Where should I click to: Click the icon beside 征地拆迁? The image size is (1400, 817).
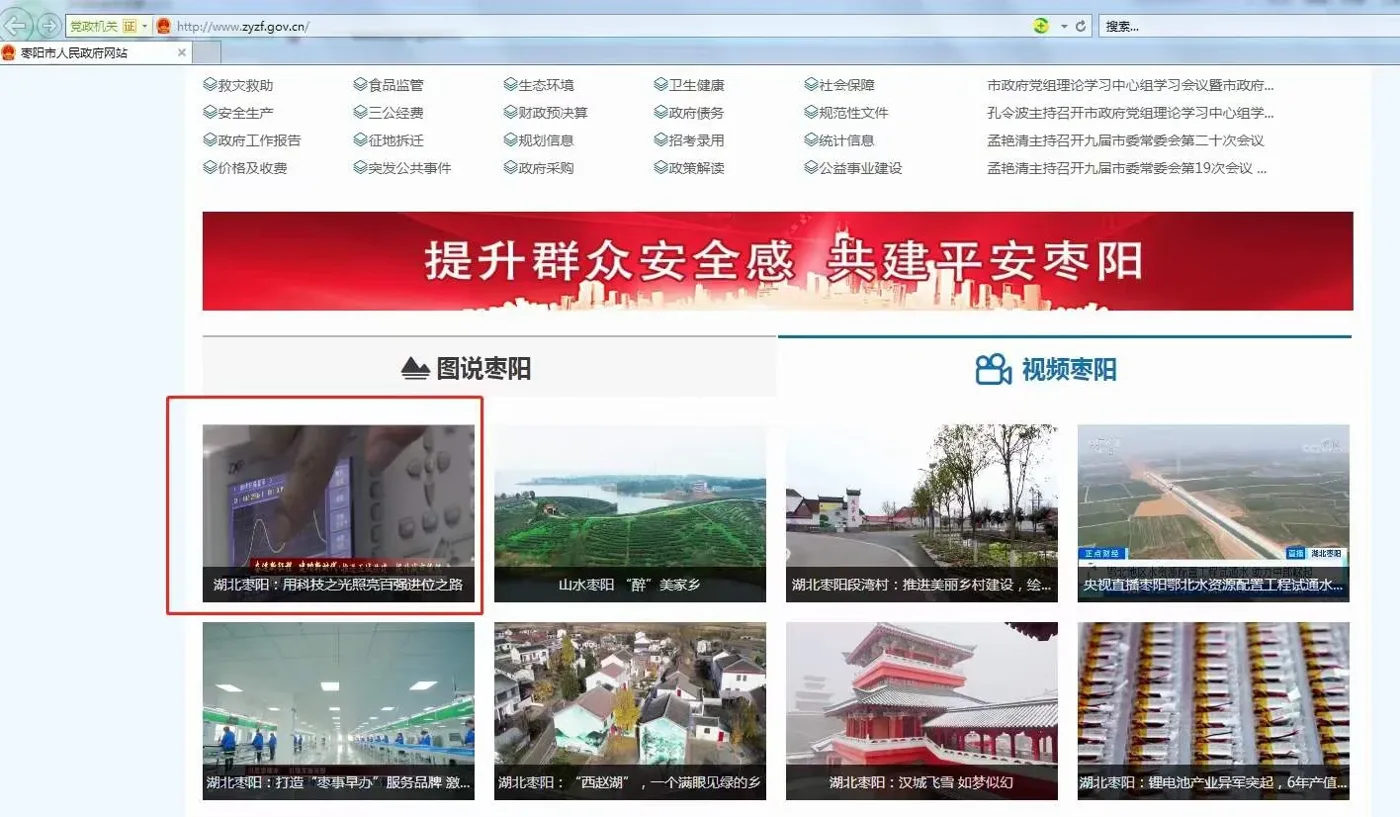click(x=360, y=140)
